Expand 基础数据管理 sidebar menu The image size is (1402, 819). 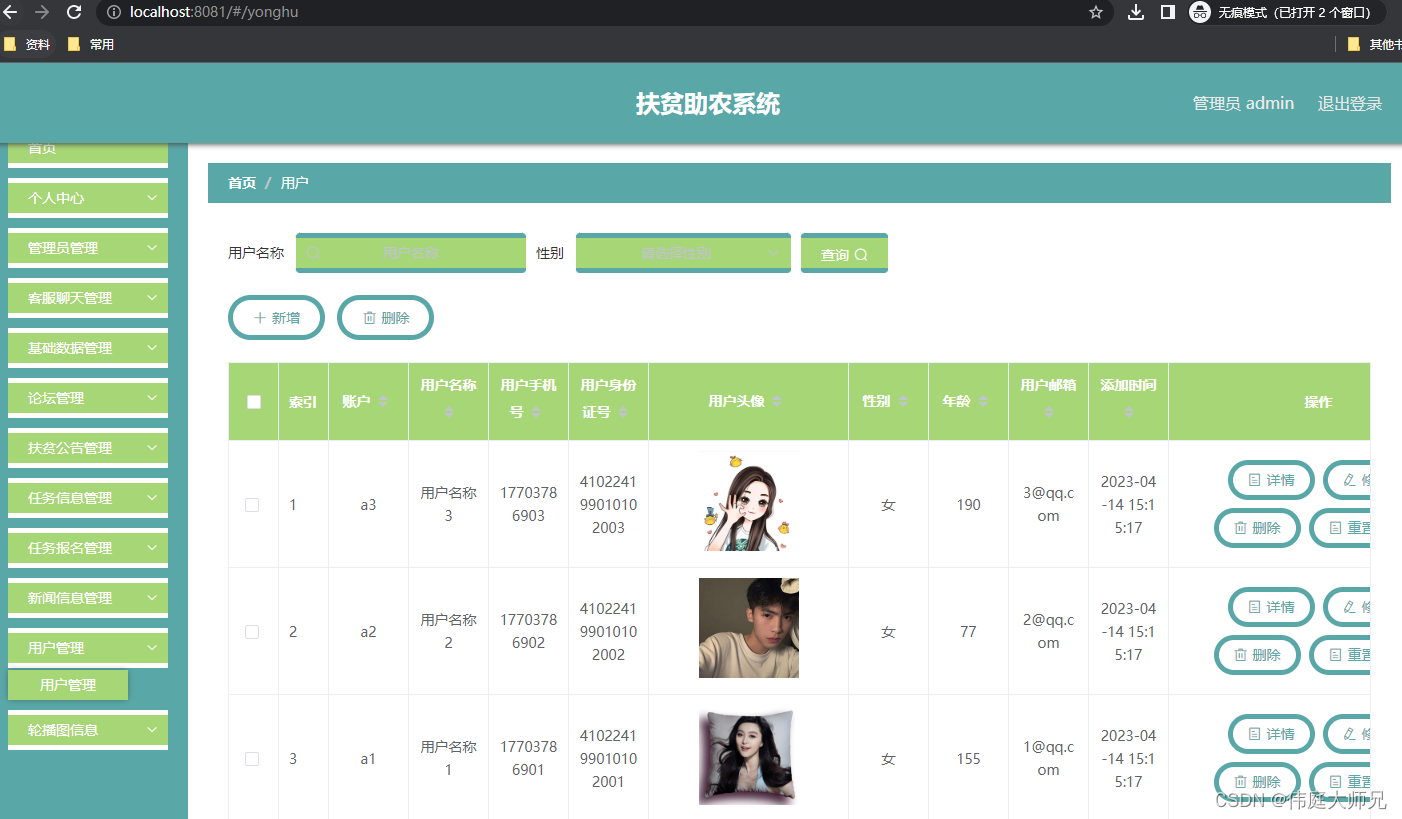pos(88,348)
